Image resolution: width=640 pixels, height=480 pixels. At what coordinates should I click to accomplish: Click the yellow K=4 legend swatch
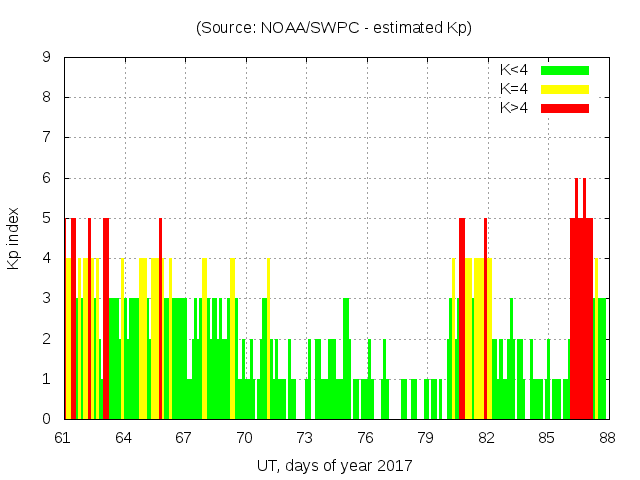(x=565, y=89)
